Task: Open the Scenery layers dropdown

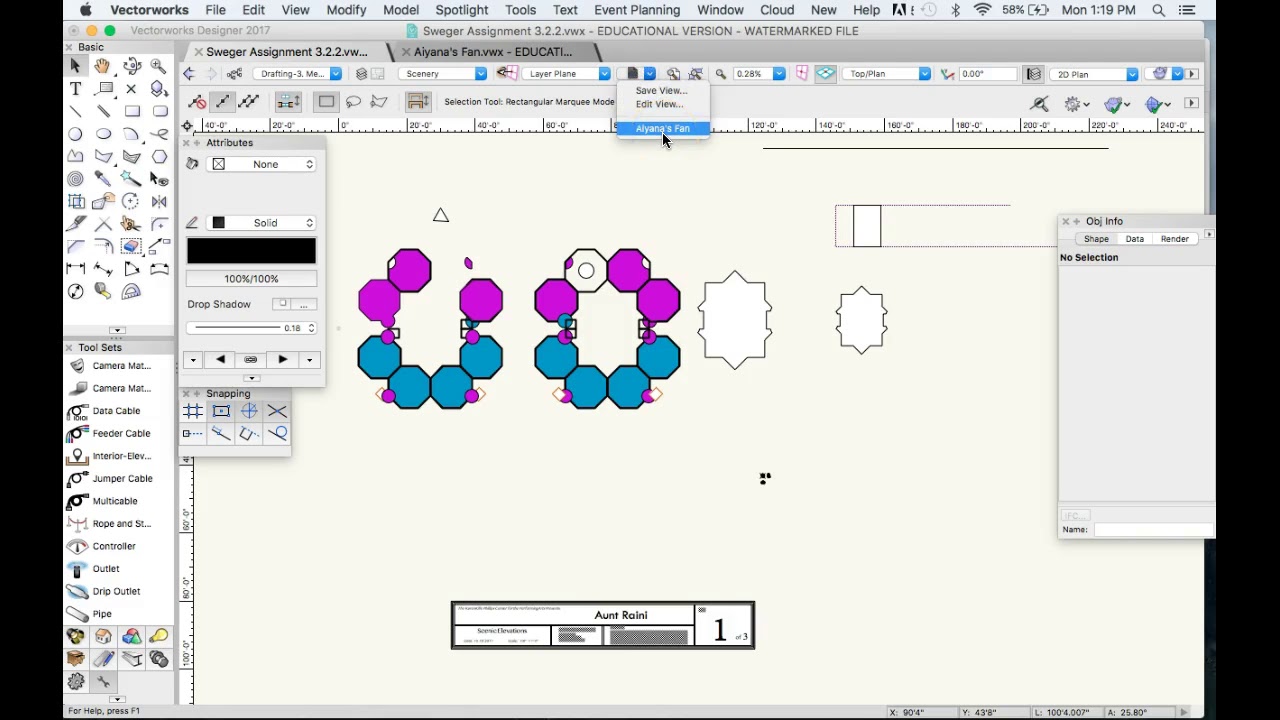Action: click(x=442, y=74)
